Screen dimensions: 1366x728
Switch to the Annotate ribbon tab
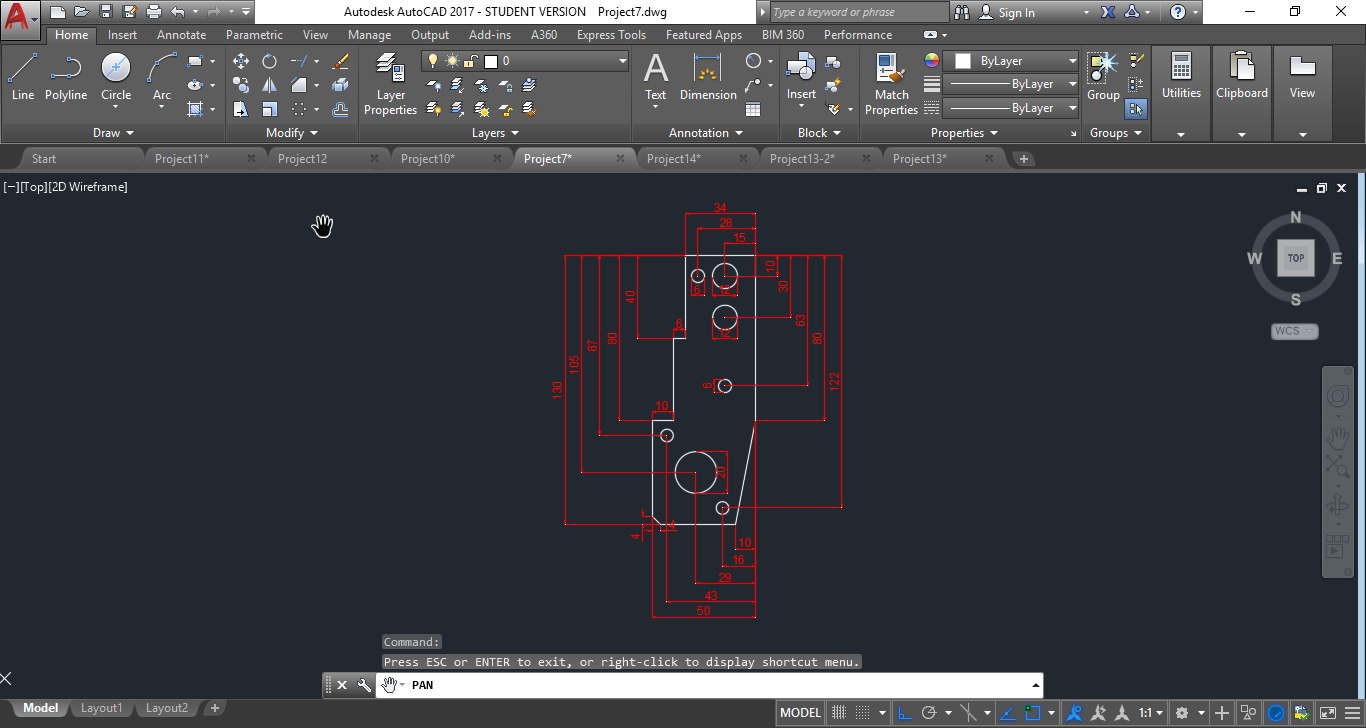pyautogui.click(x=181, y=34)
